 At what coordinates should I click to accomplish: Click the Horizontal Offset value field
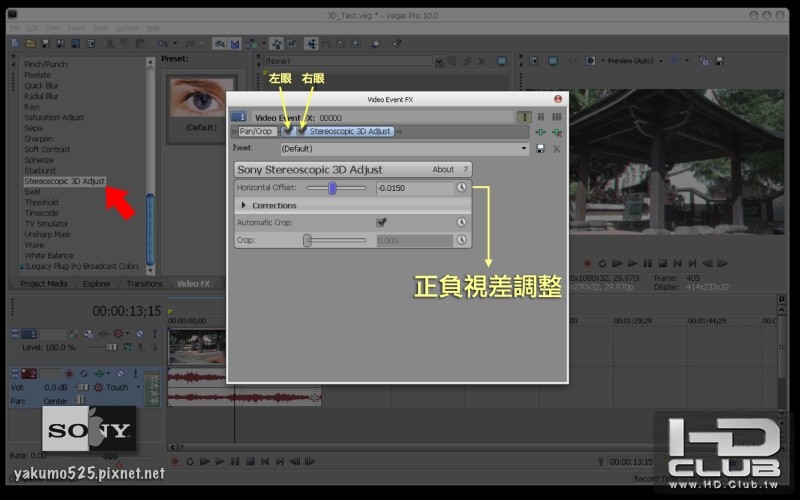click(x=414, y=188)
